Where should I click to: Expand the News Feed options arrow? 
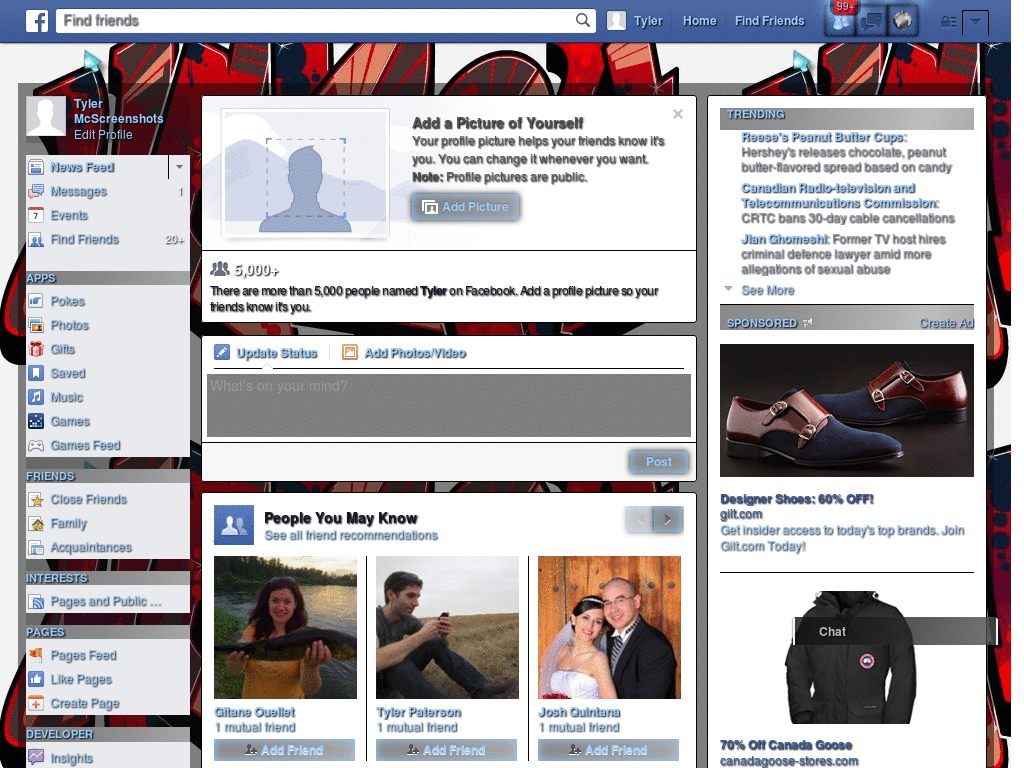(179, 167)
